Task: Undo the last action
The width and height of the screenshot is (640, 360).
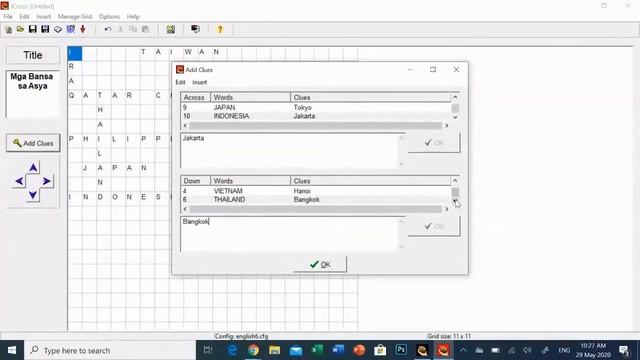Action: click(108, 29)
